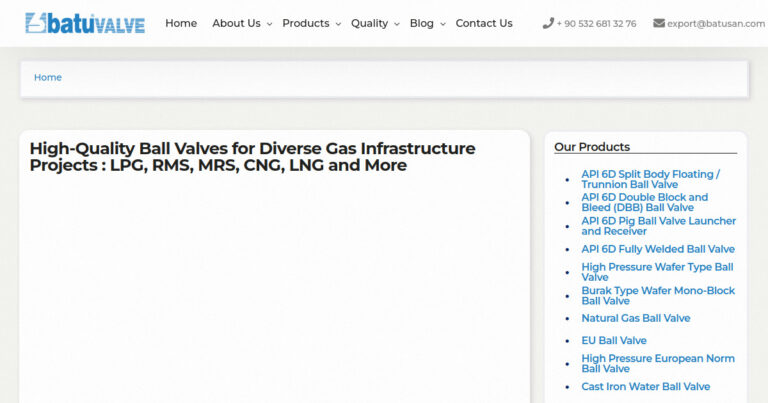768x403 pixels.
Task: Click the Our Products sidebar heading
Action: [592, 147]
